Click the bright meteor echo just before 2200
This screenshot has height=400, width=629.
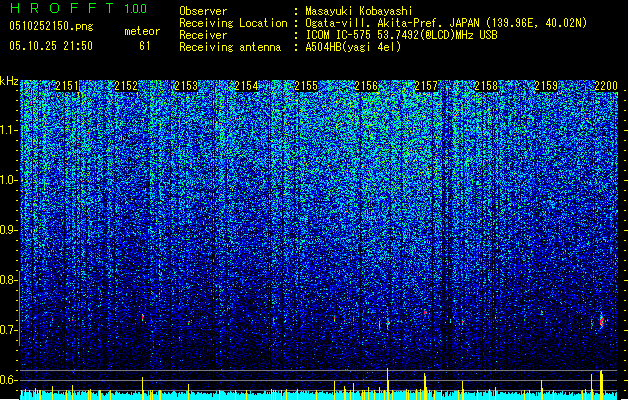(x=601, y=321)
